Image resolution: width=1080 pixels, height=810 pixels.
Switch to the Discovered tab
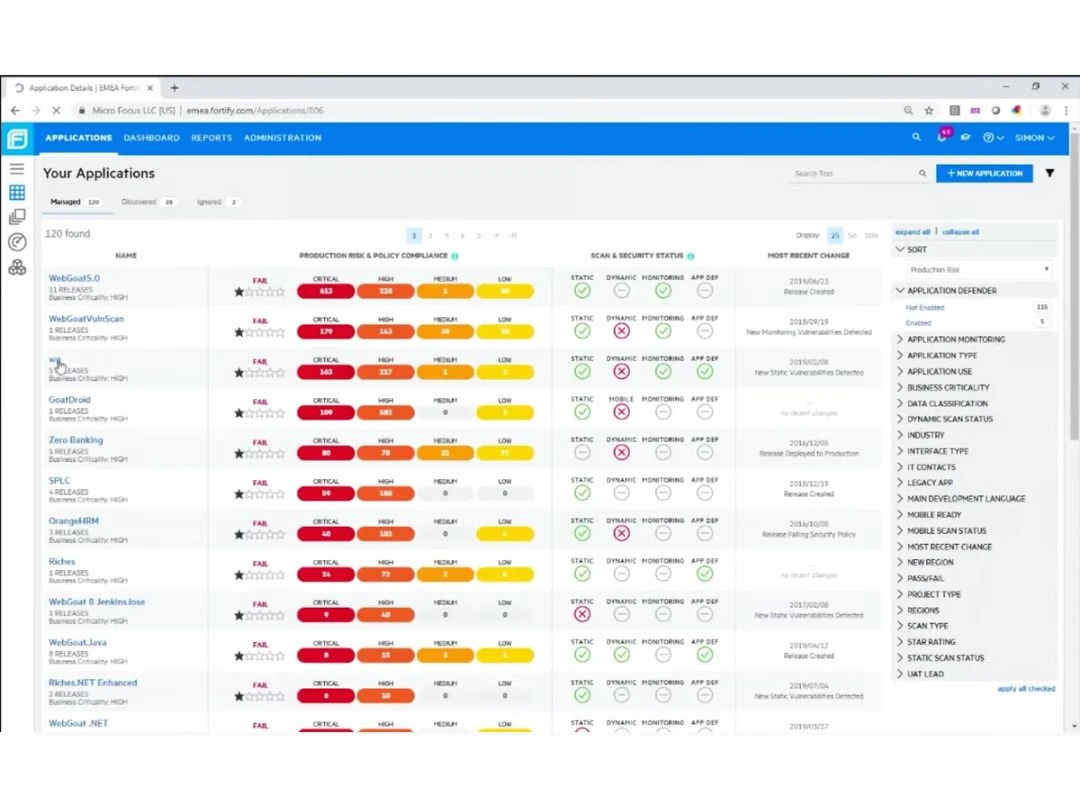(139, 202)
